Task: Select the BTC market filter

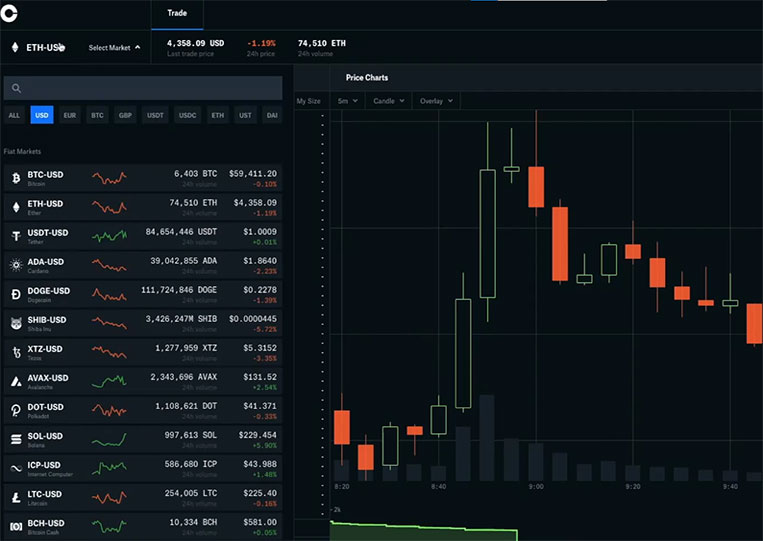Action: tap(97, 115)
